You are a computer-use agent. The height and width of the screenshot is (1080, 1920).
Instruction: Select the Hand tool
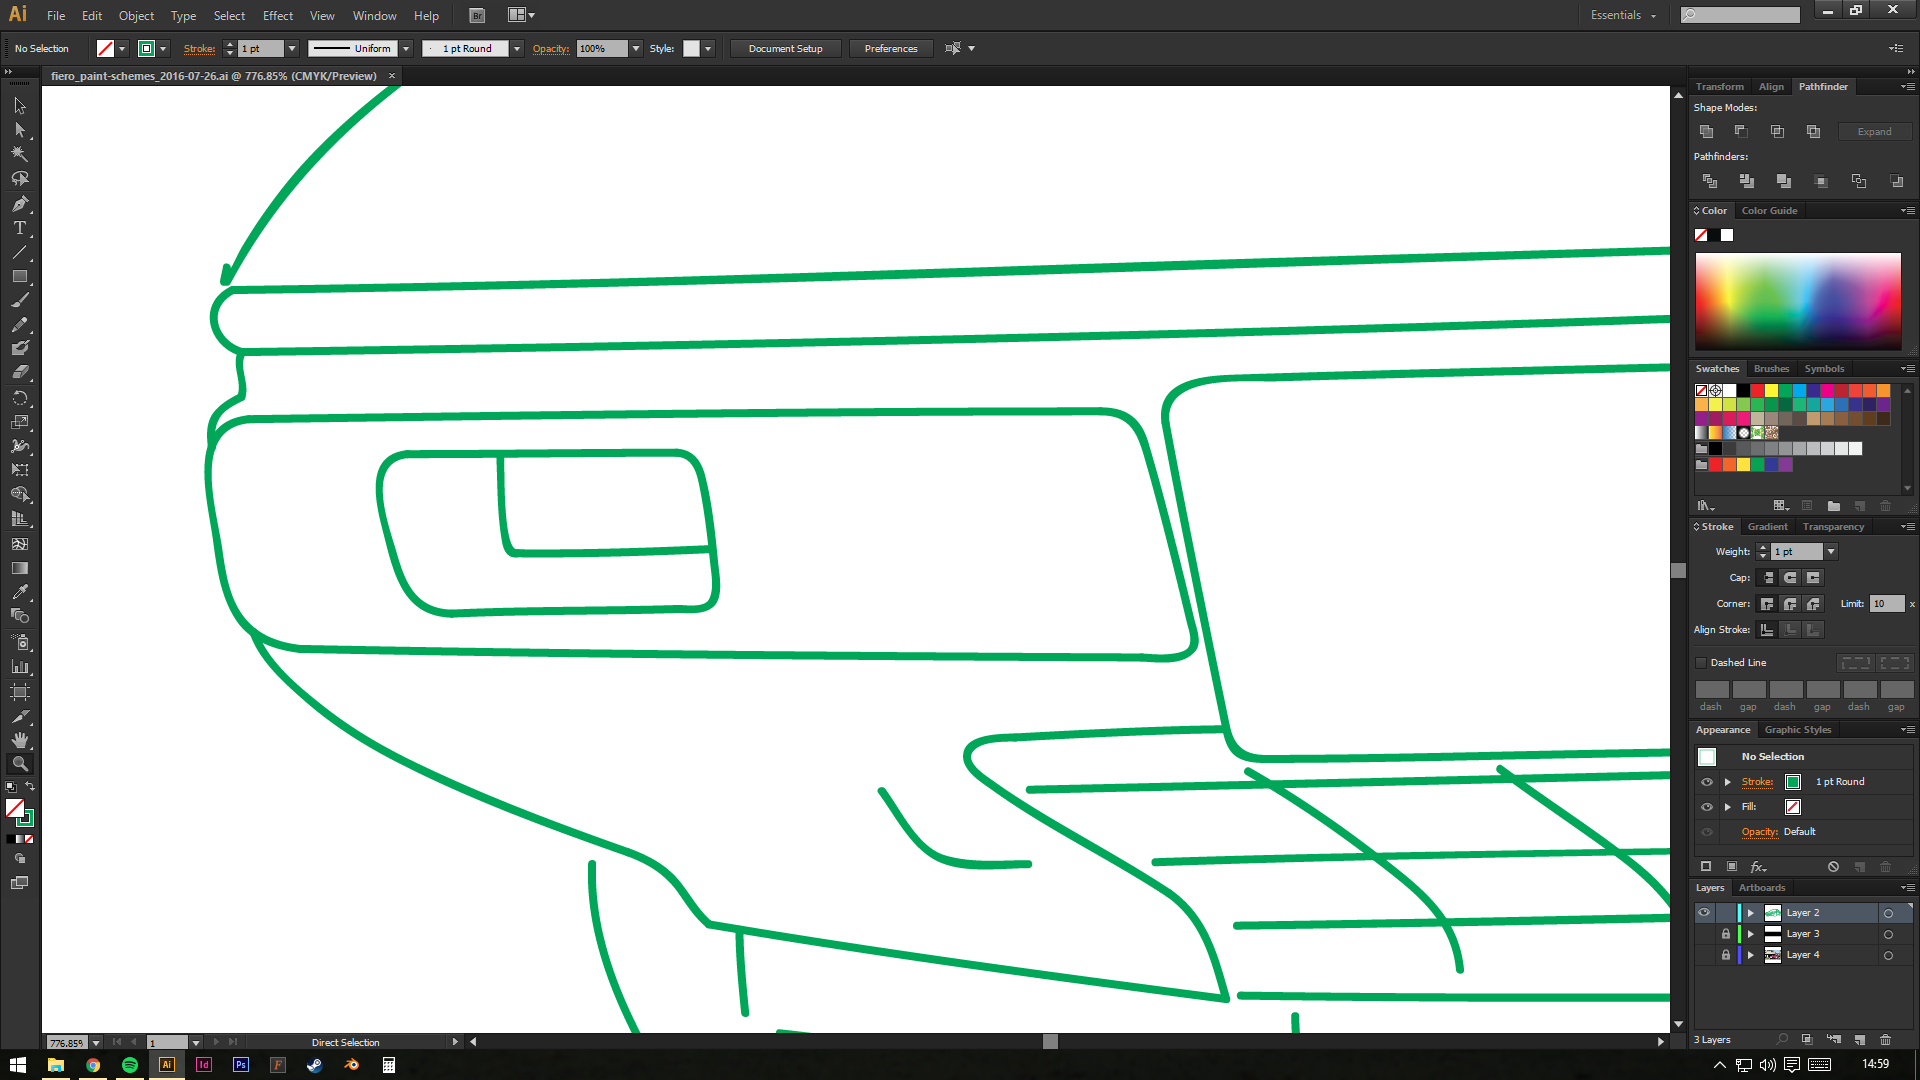pos(19,740)
